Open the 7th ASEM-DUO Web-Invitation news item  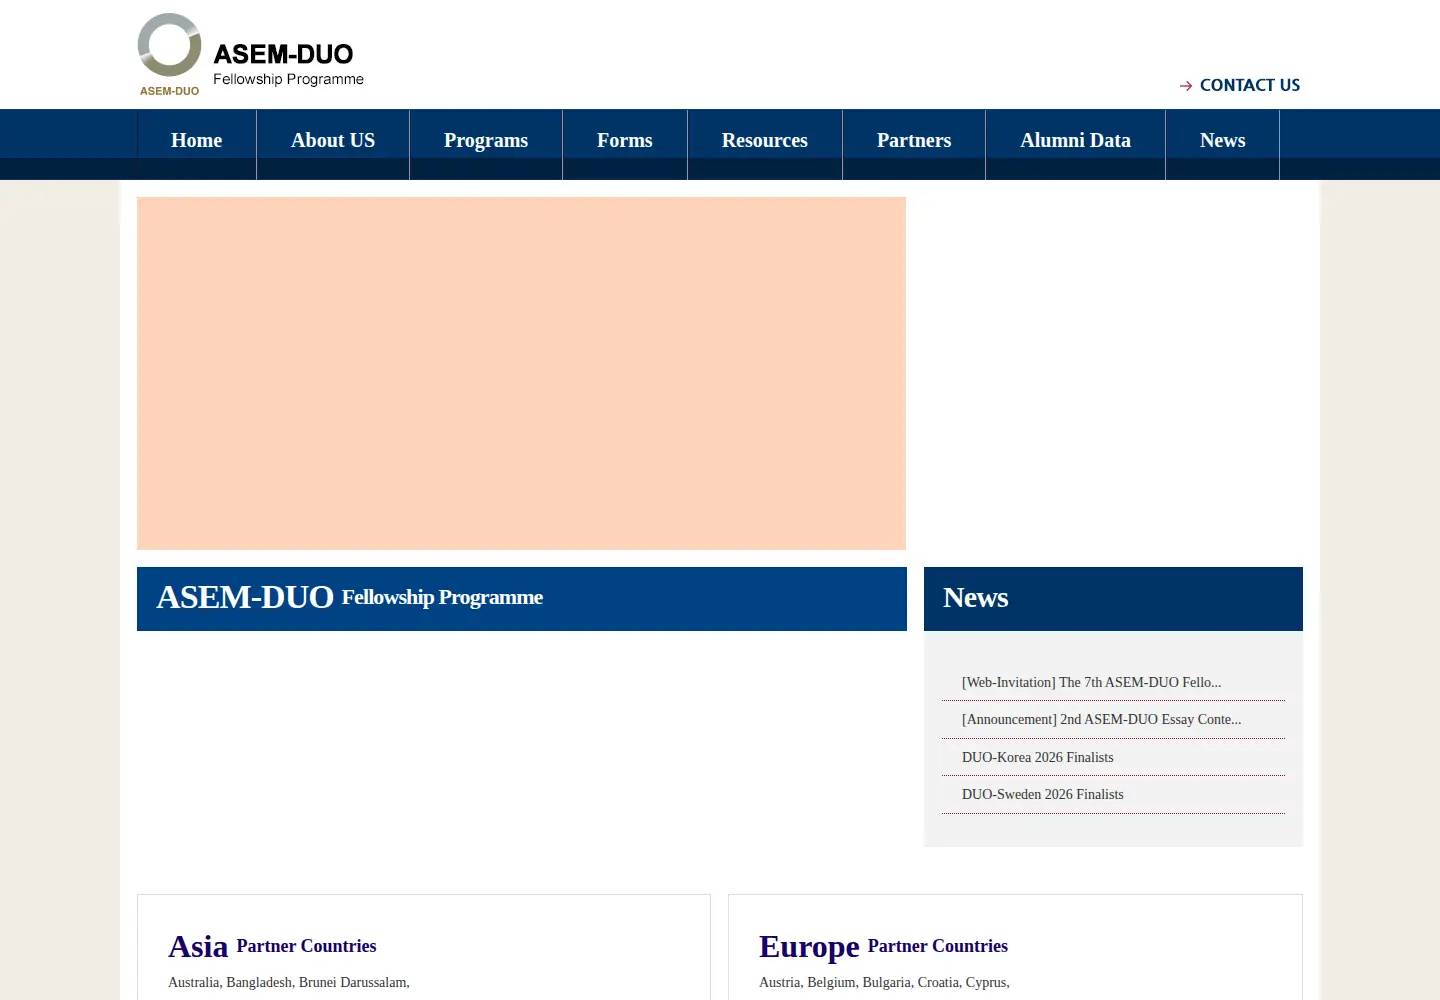pyautogui.click(x=1091, y=682)
